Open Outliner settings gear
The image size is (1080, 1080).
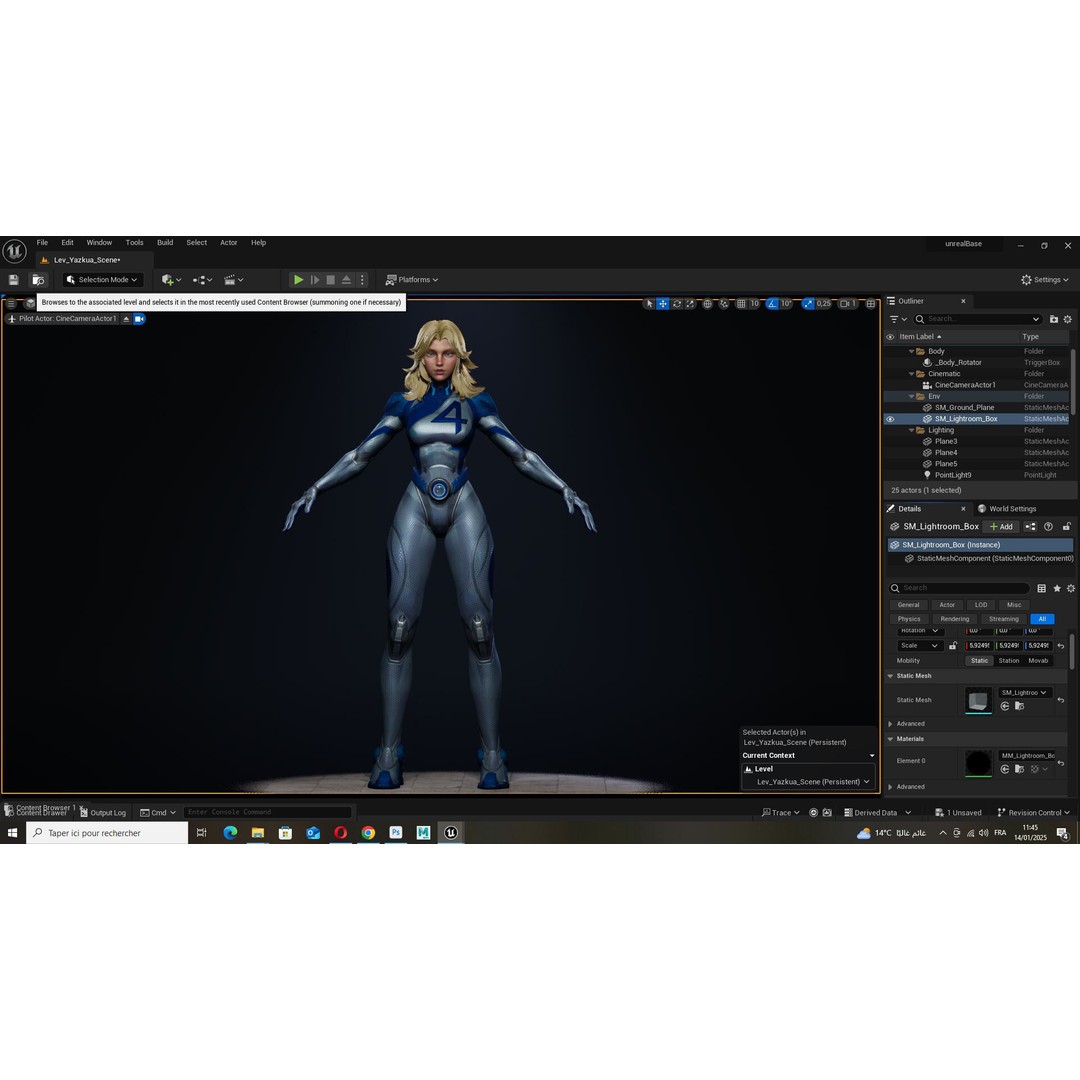(x=1068, y=319)
